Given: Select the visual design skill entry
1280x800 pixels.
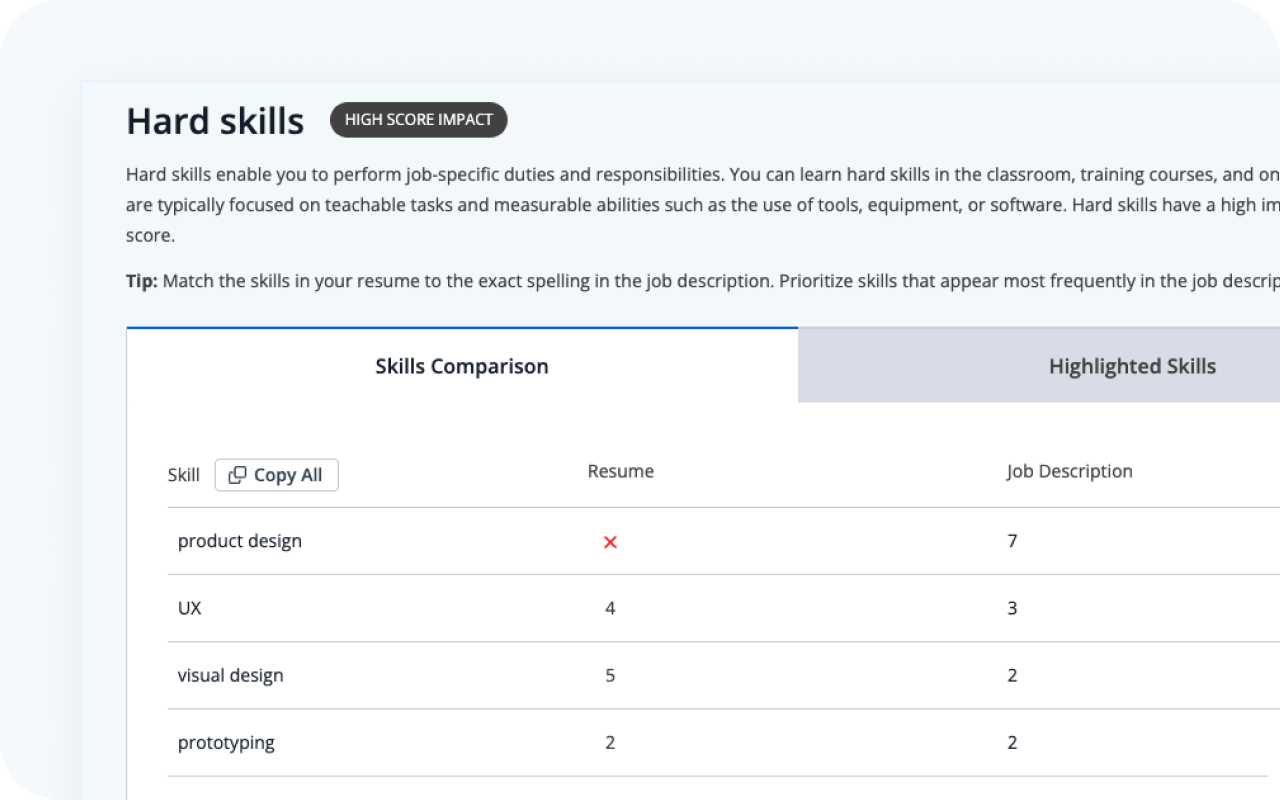Looking at the screenshot, I should (x=230, y=675).
